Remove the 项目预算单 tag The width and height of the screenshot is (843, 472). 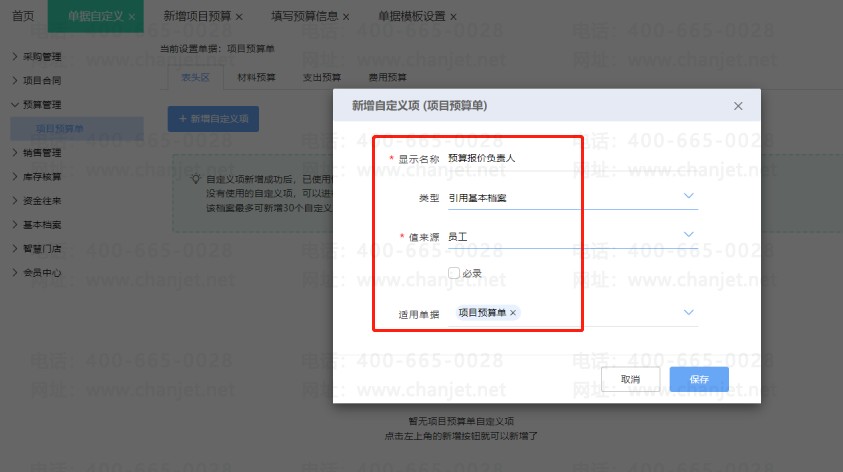[513, 313]
